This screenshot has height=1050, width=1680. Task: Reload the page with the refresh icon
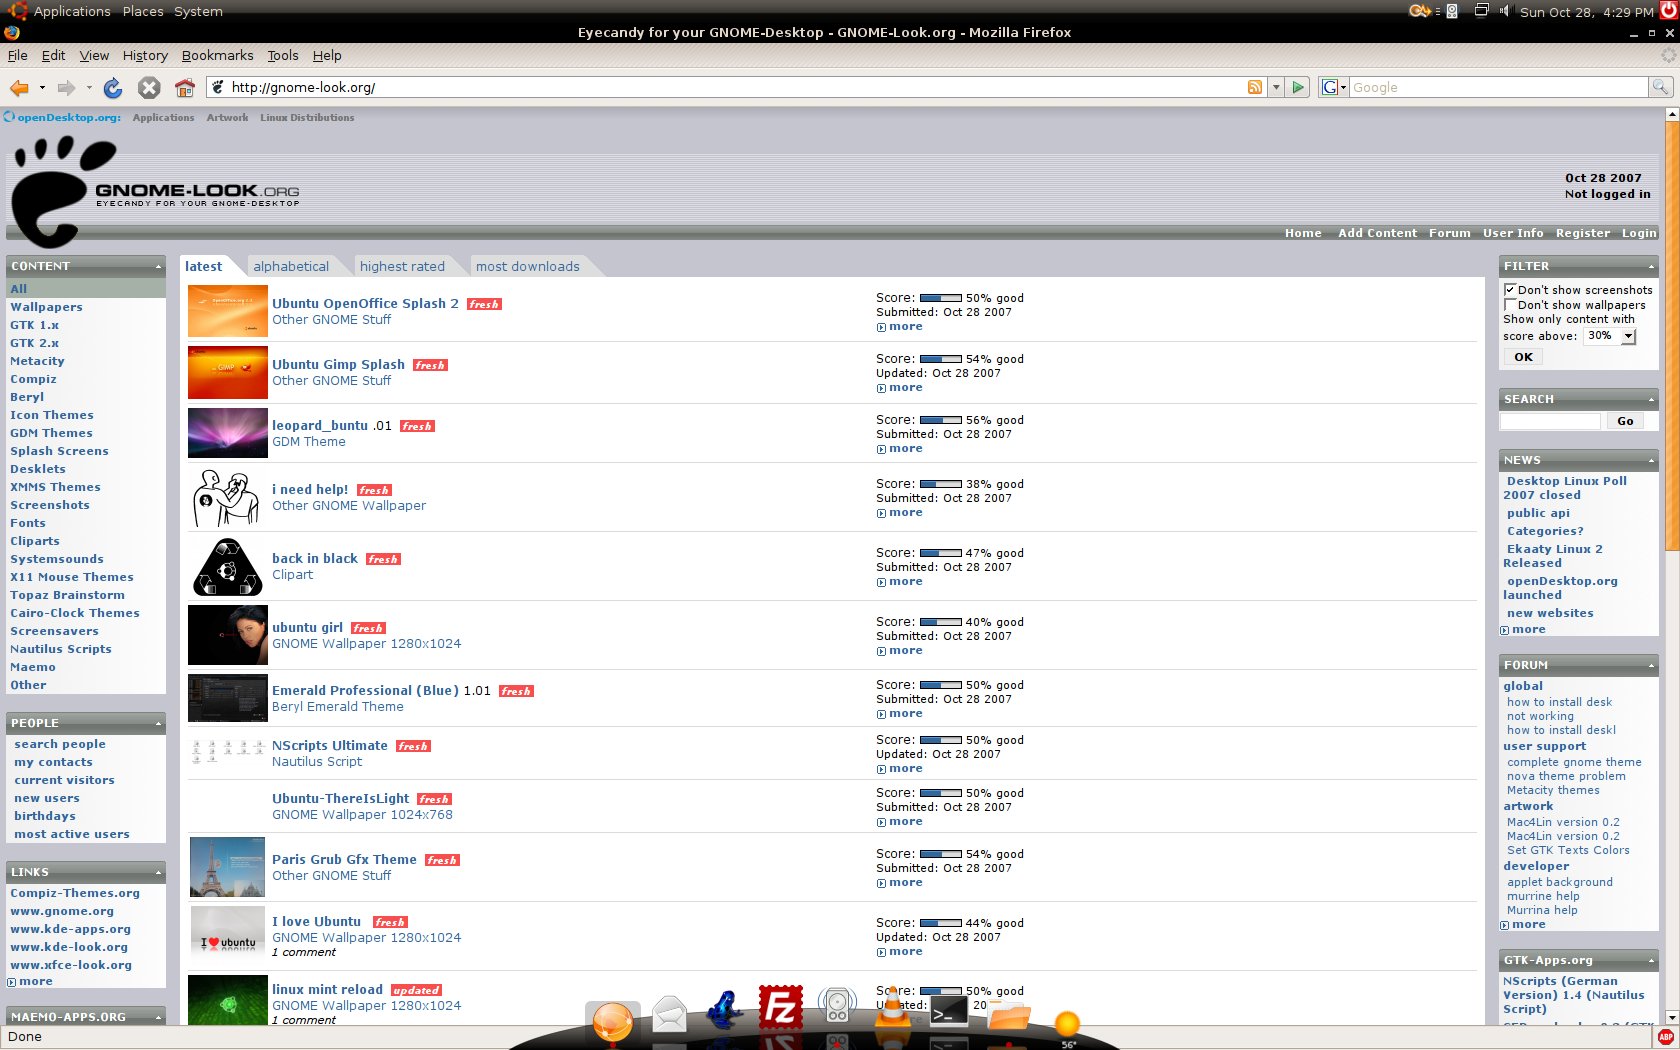pos(113,88)
